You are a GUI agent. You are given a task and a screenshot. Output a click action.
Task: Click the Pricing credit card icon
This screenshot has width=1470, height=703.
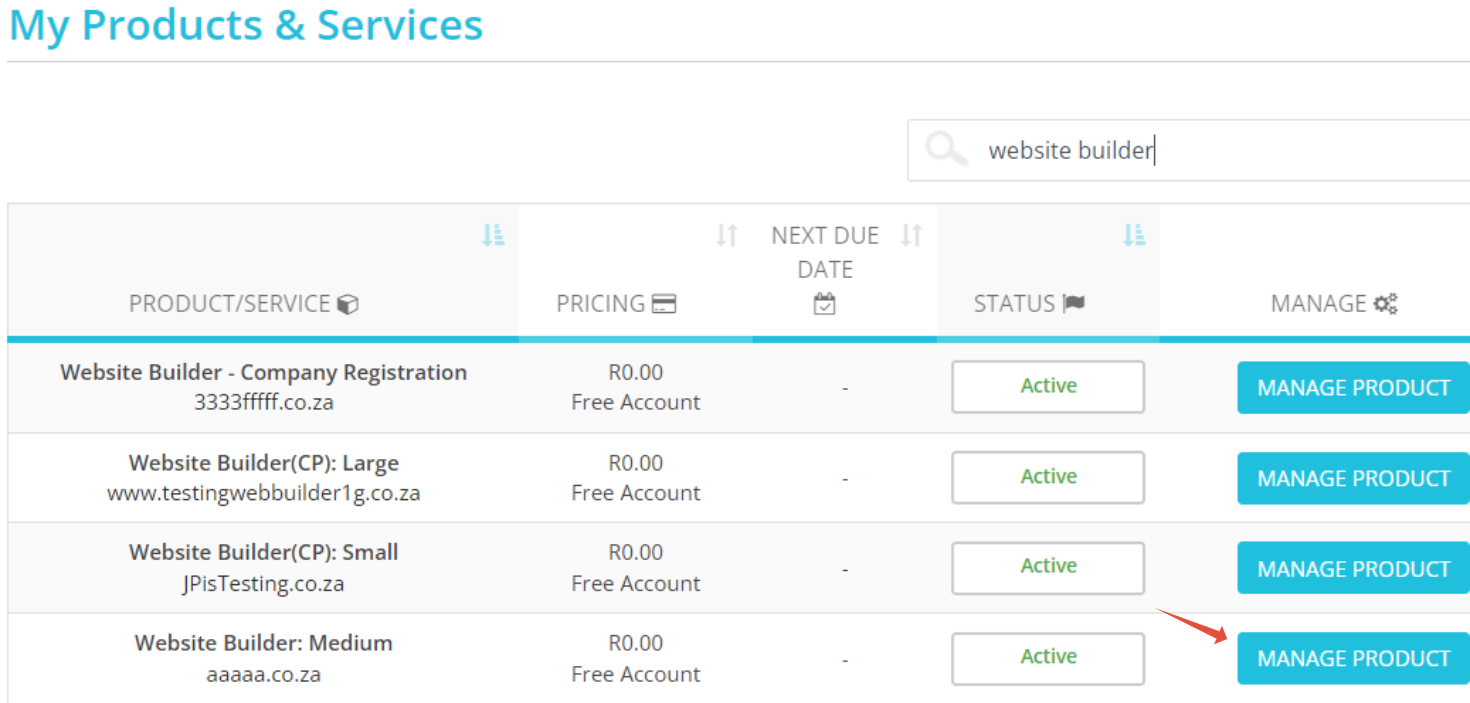tap(664, 304)
